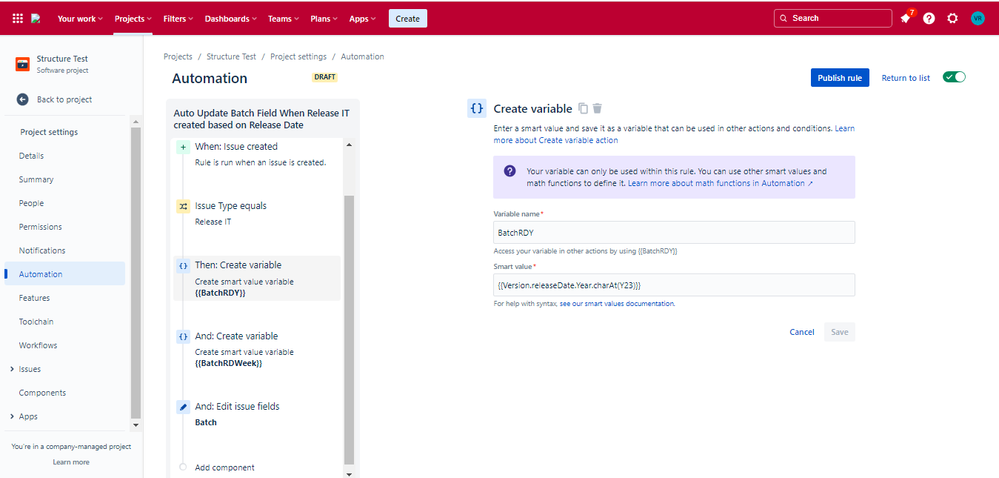This screenshot has height=478, width=999.
Task: Open the Filters dropdown
Action: click(178, 18)
